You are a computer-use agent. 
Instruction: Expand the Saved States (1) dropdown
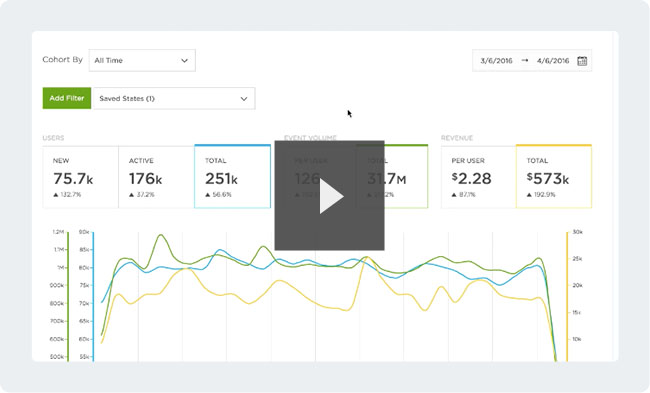(174, 98)
